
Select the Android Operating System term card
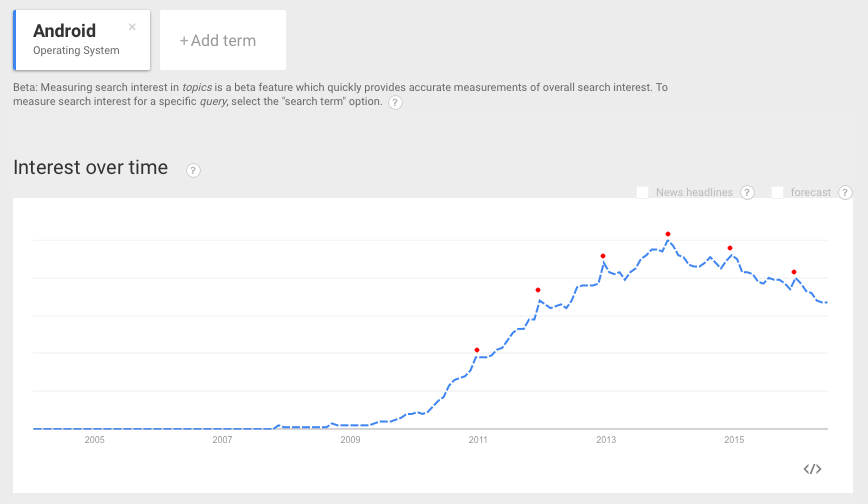[x=82, y=41]
